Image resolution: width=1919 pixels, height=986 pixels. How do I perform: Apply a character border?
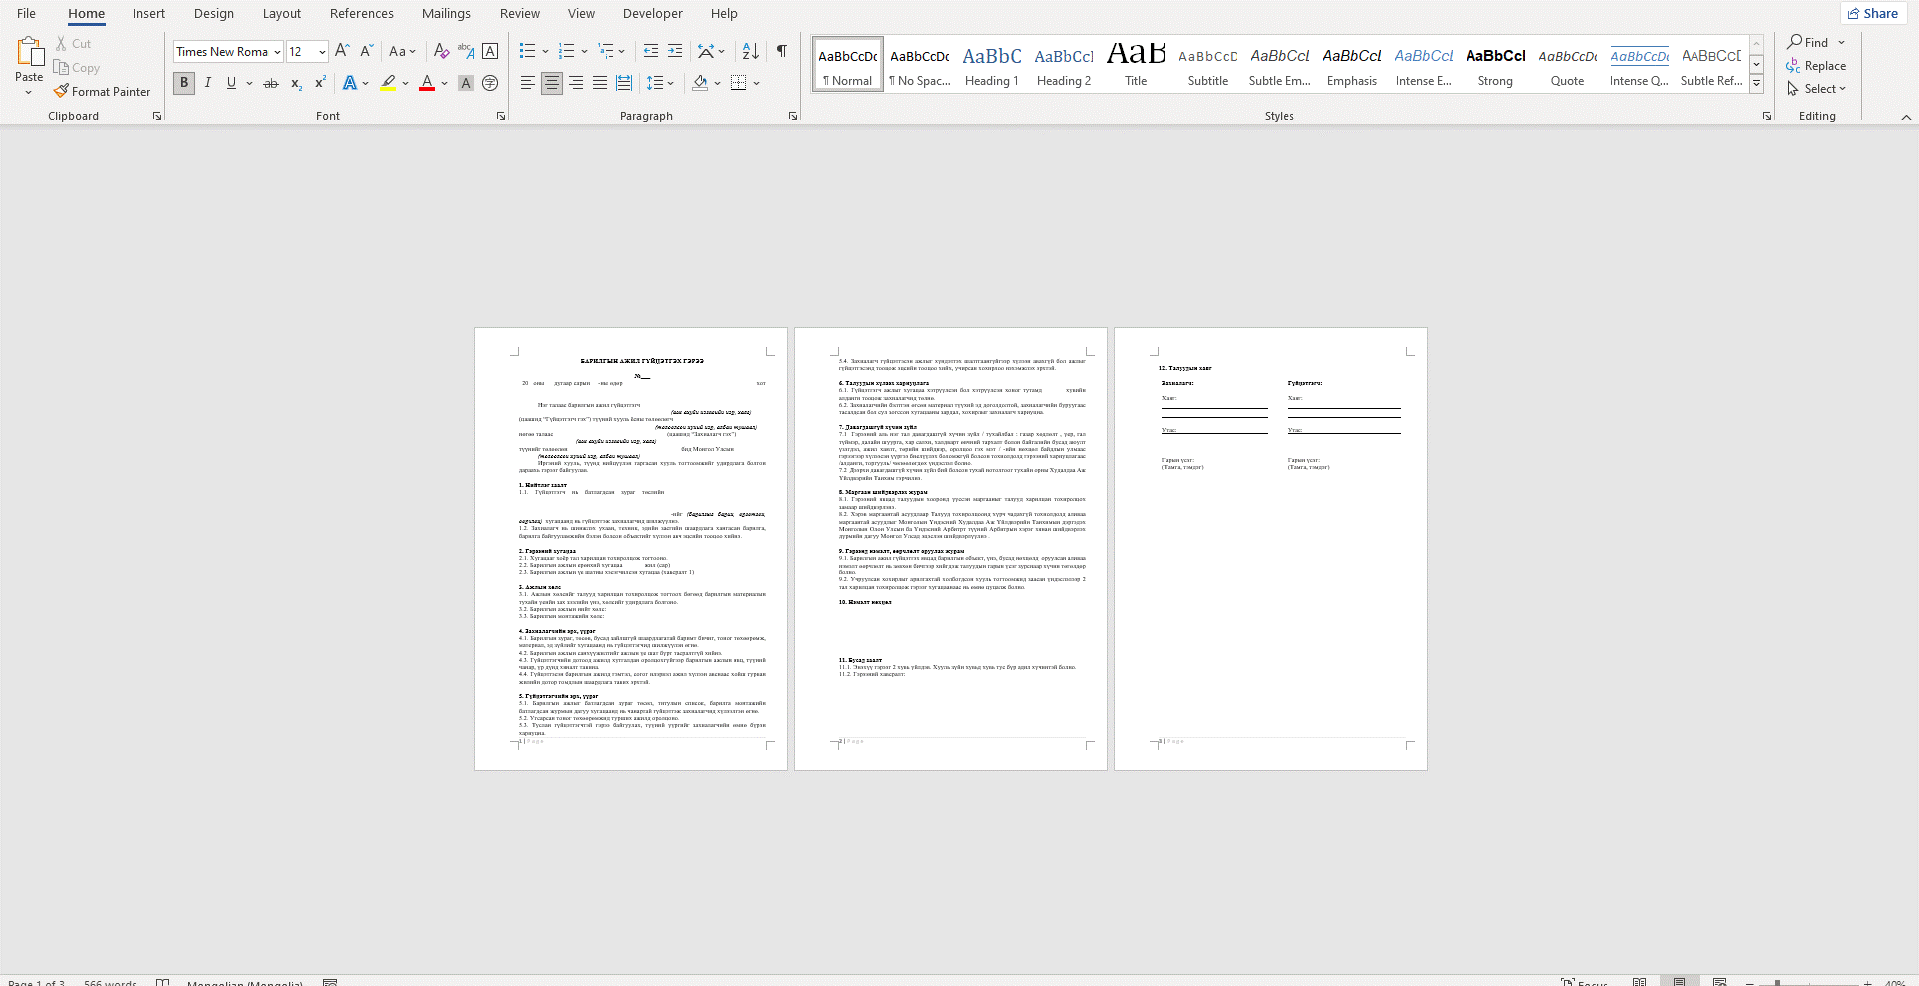[x=490, y=51]
